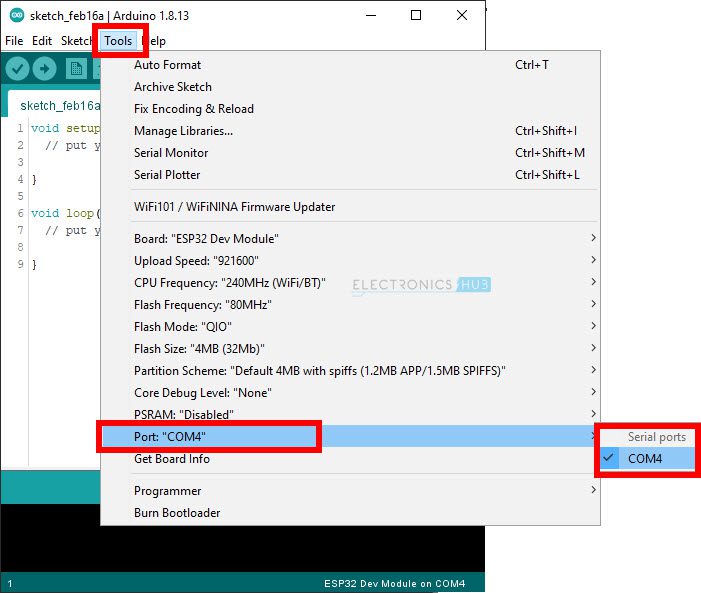Click "void setup" on code line 1

(65, 128)
